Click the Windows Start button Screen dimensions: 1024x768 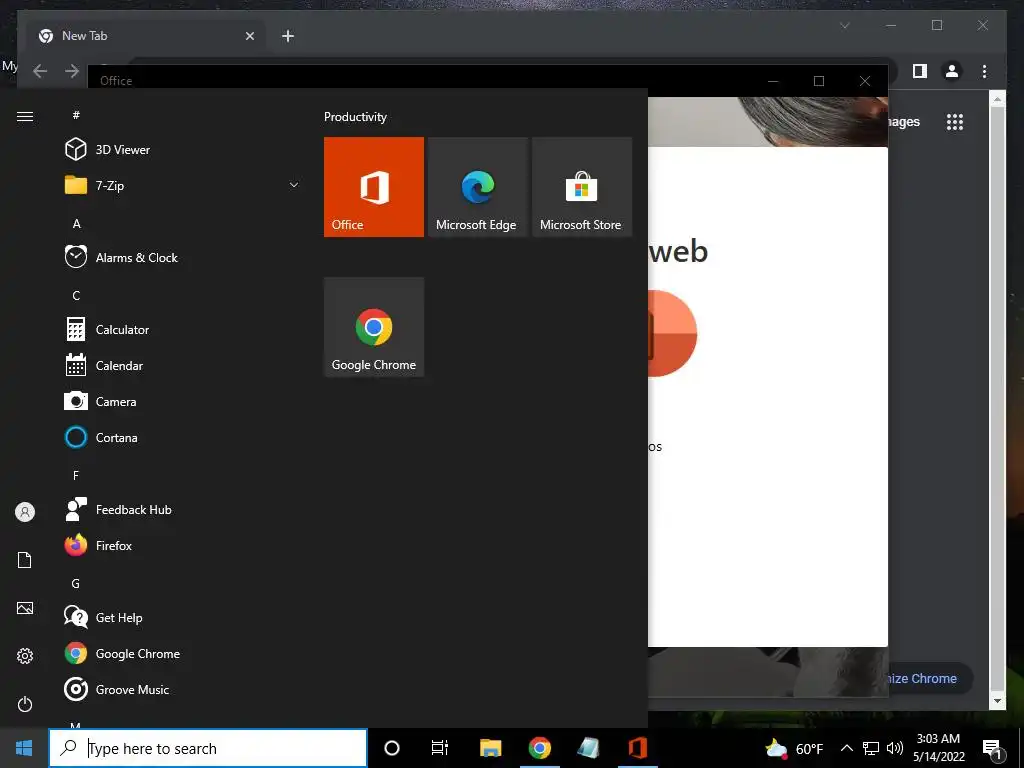coord(24,748)
